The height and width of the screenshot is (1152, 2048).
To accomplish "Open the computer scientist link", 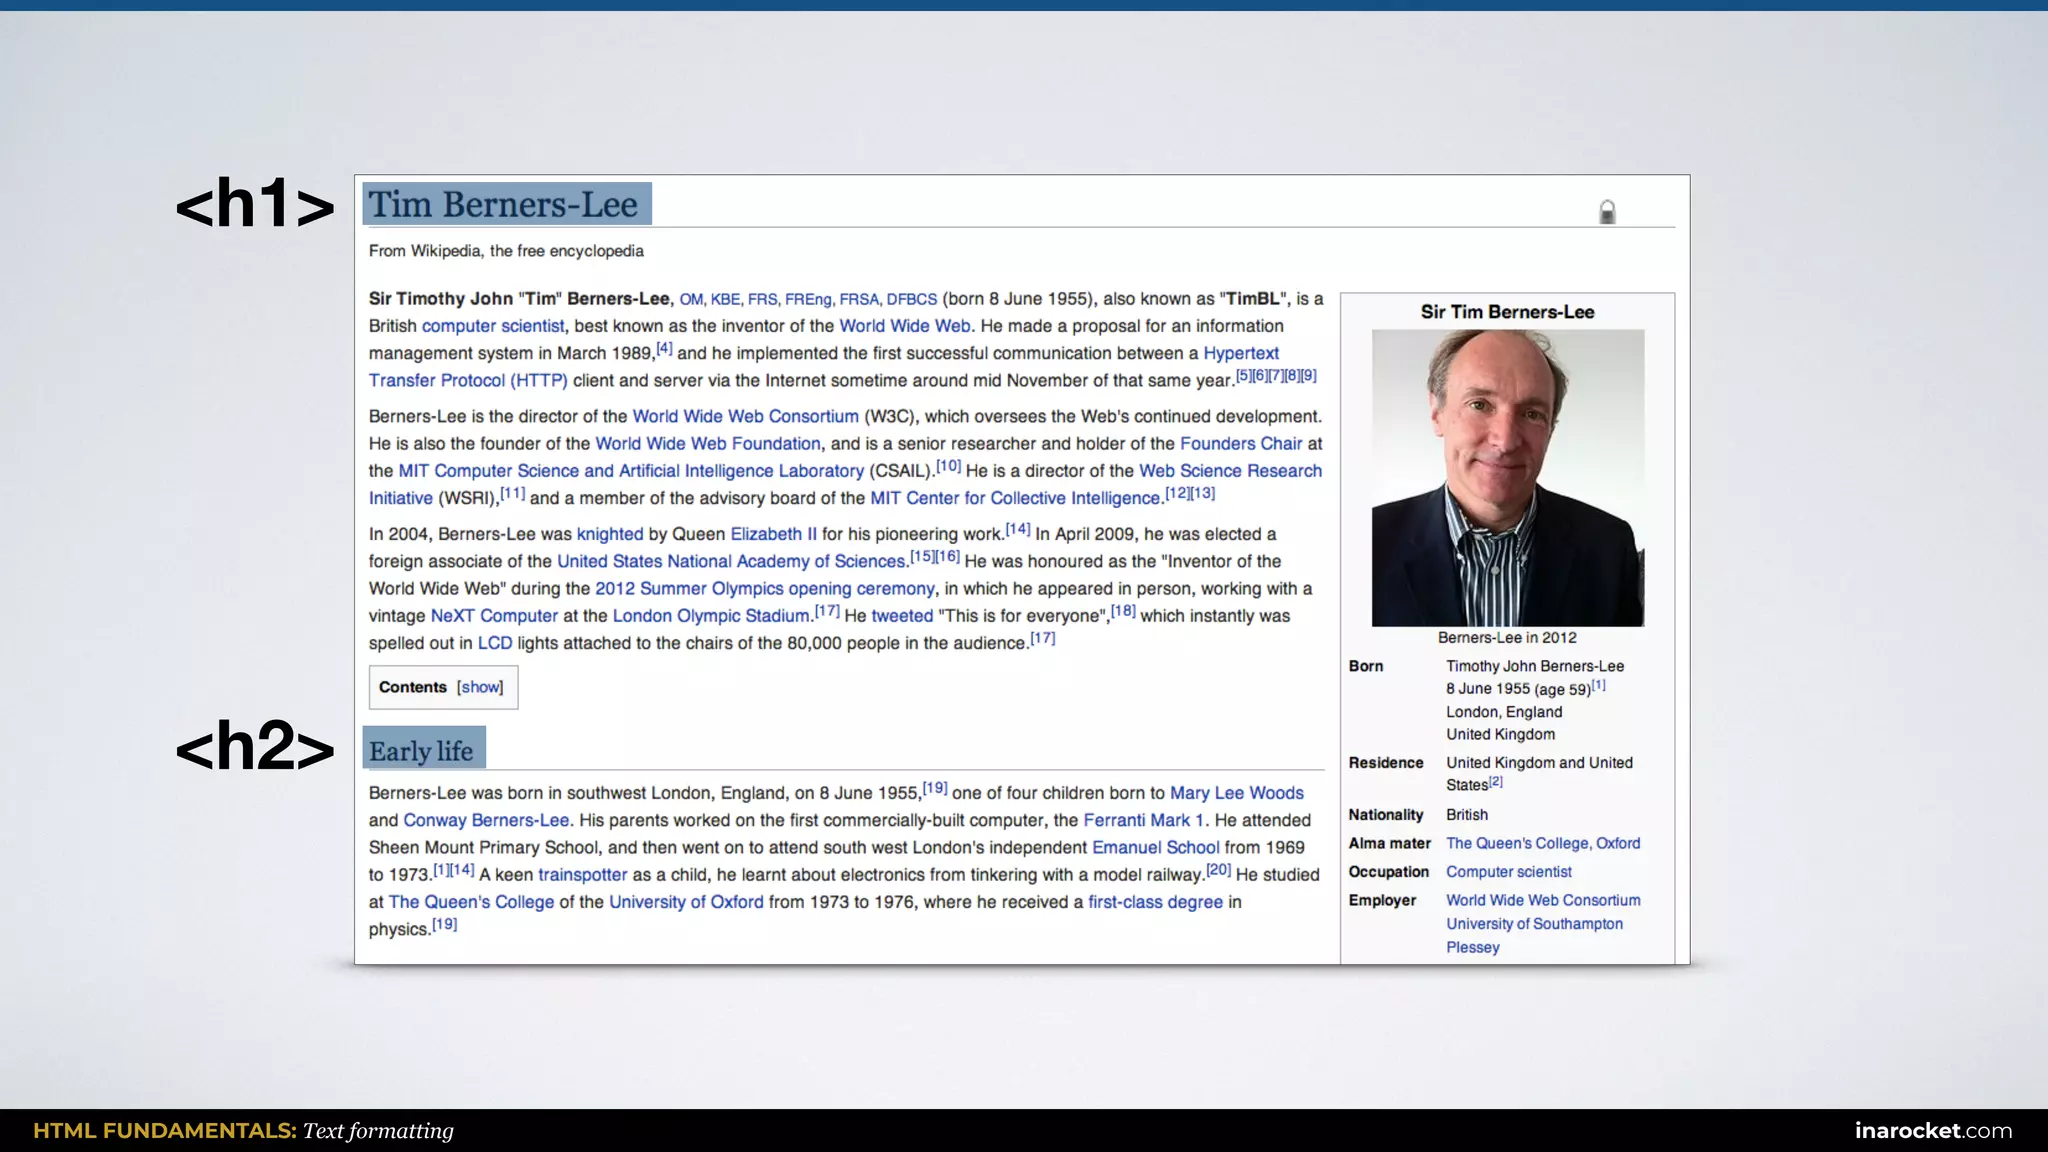I will (x=492, y=326).
